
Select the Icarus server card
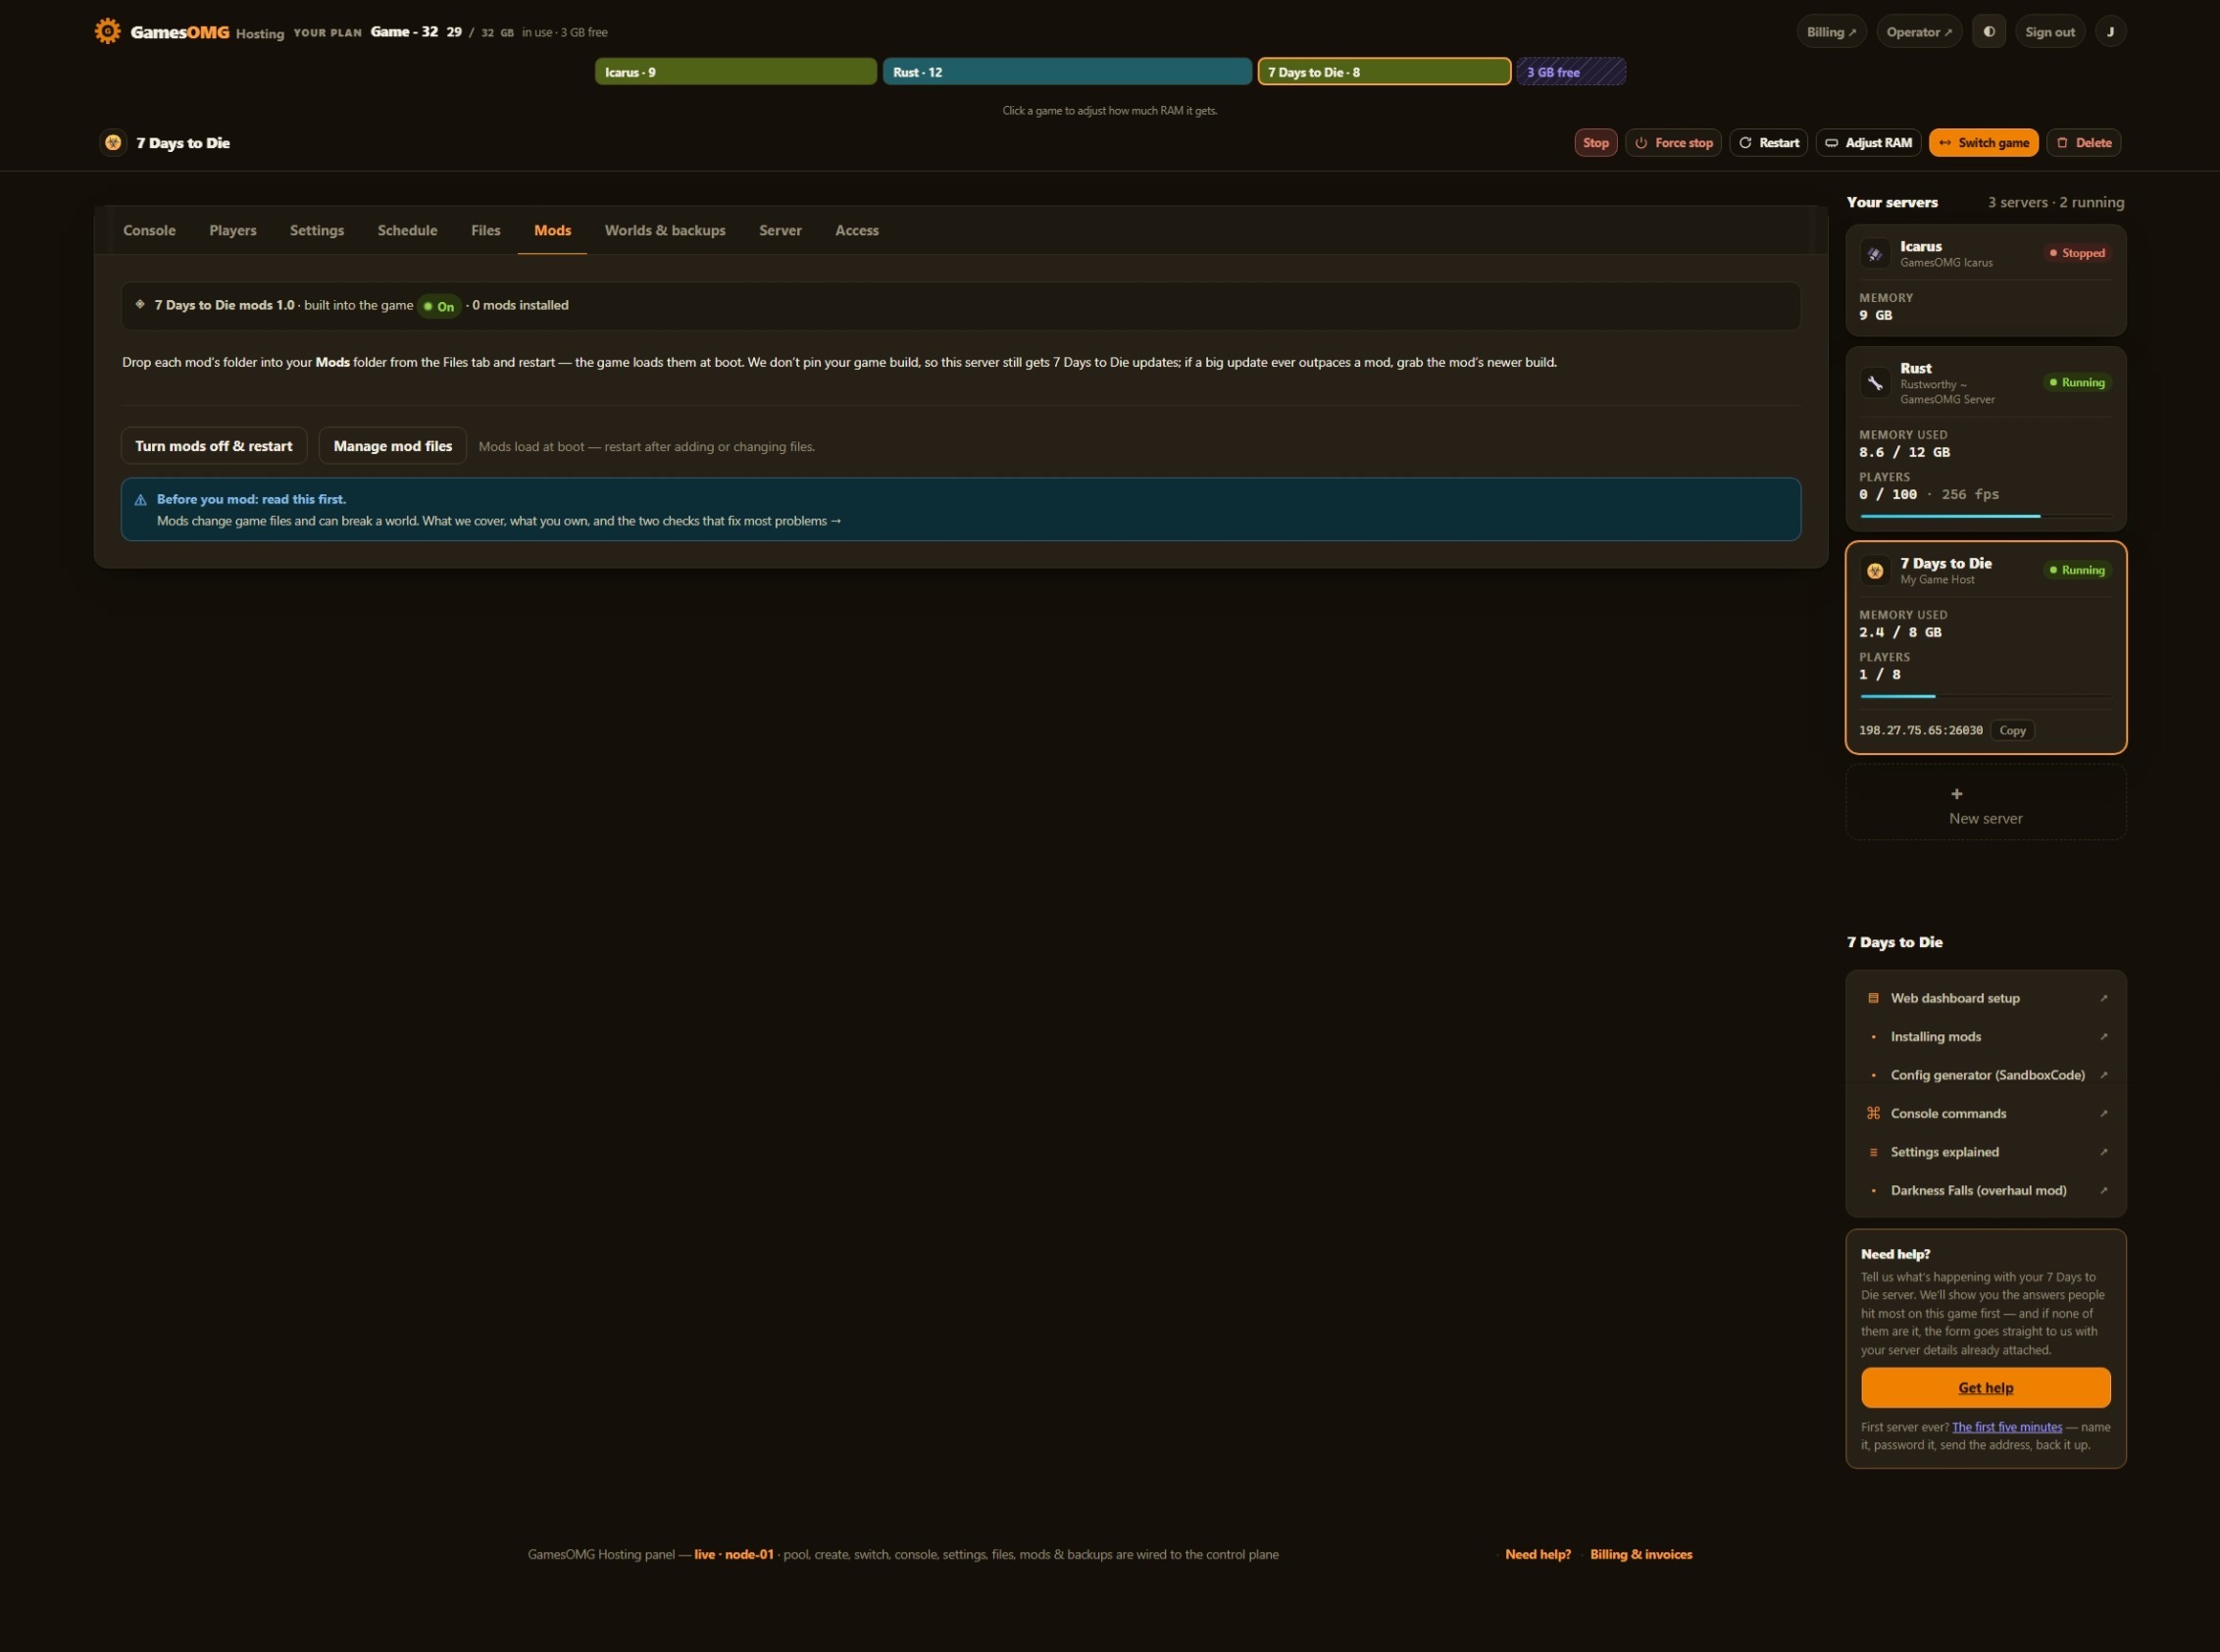point(1985,281)
